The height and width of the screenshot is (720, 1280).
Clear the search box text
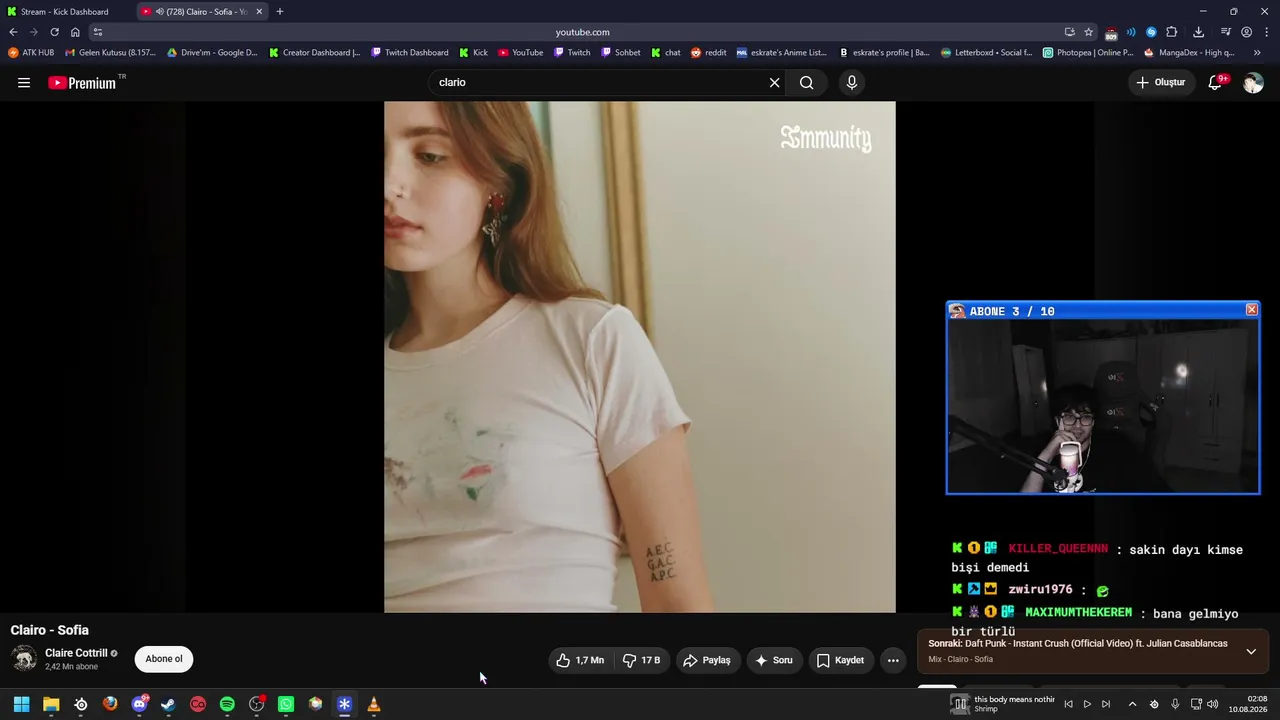click(x=774, y=83)
